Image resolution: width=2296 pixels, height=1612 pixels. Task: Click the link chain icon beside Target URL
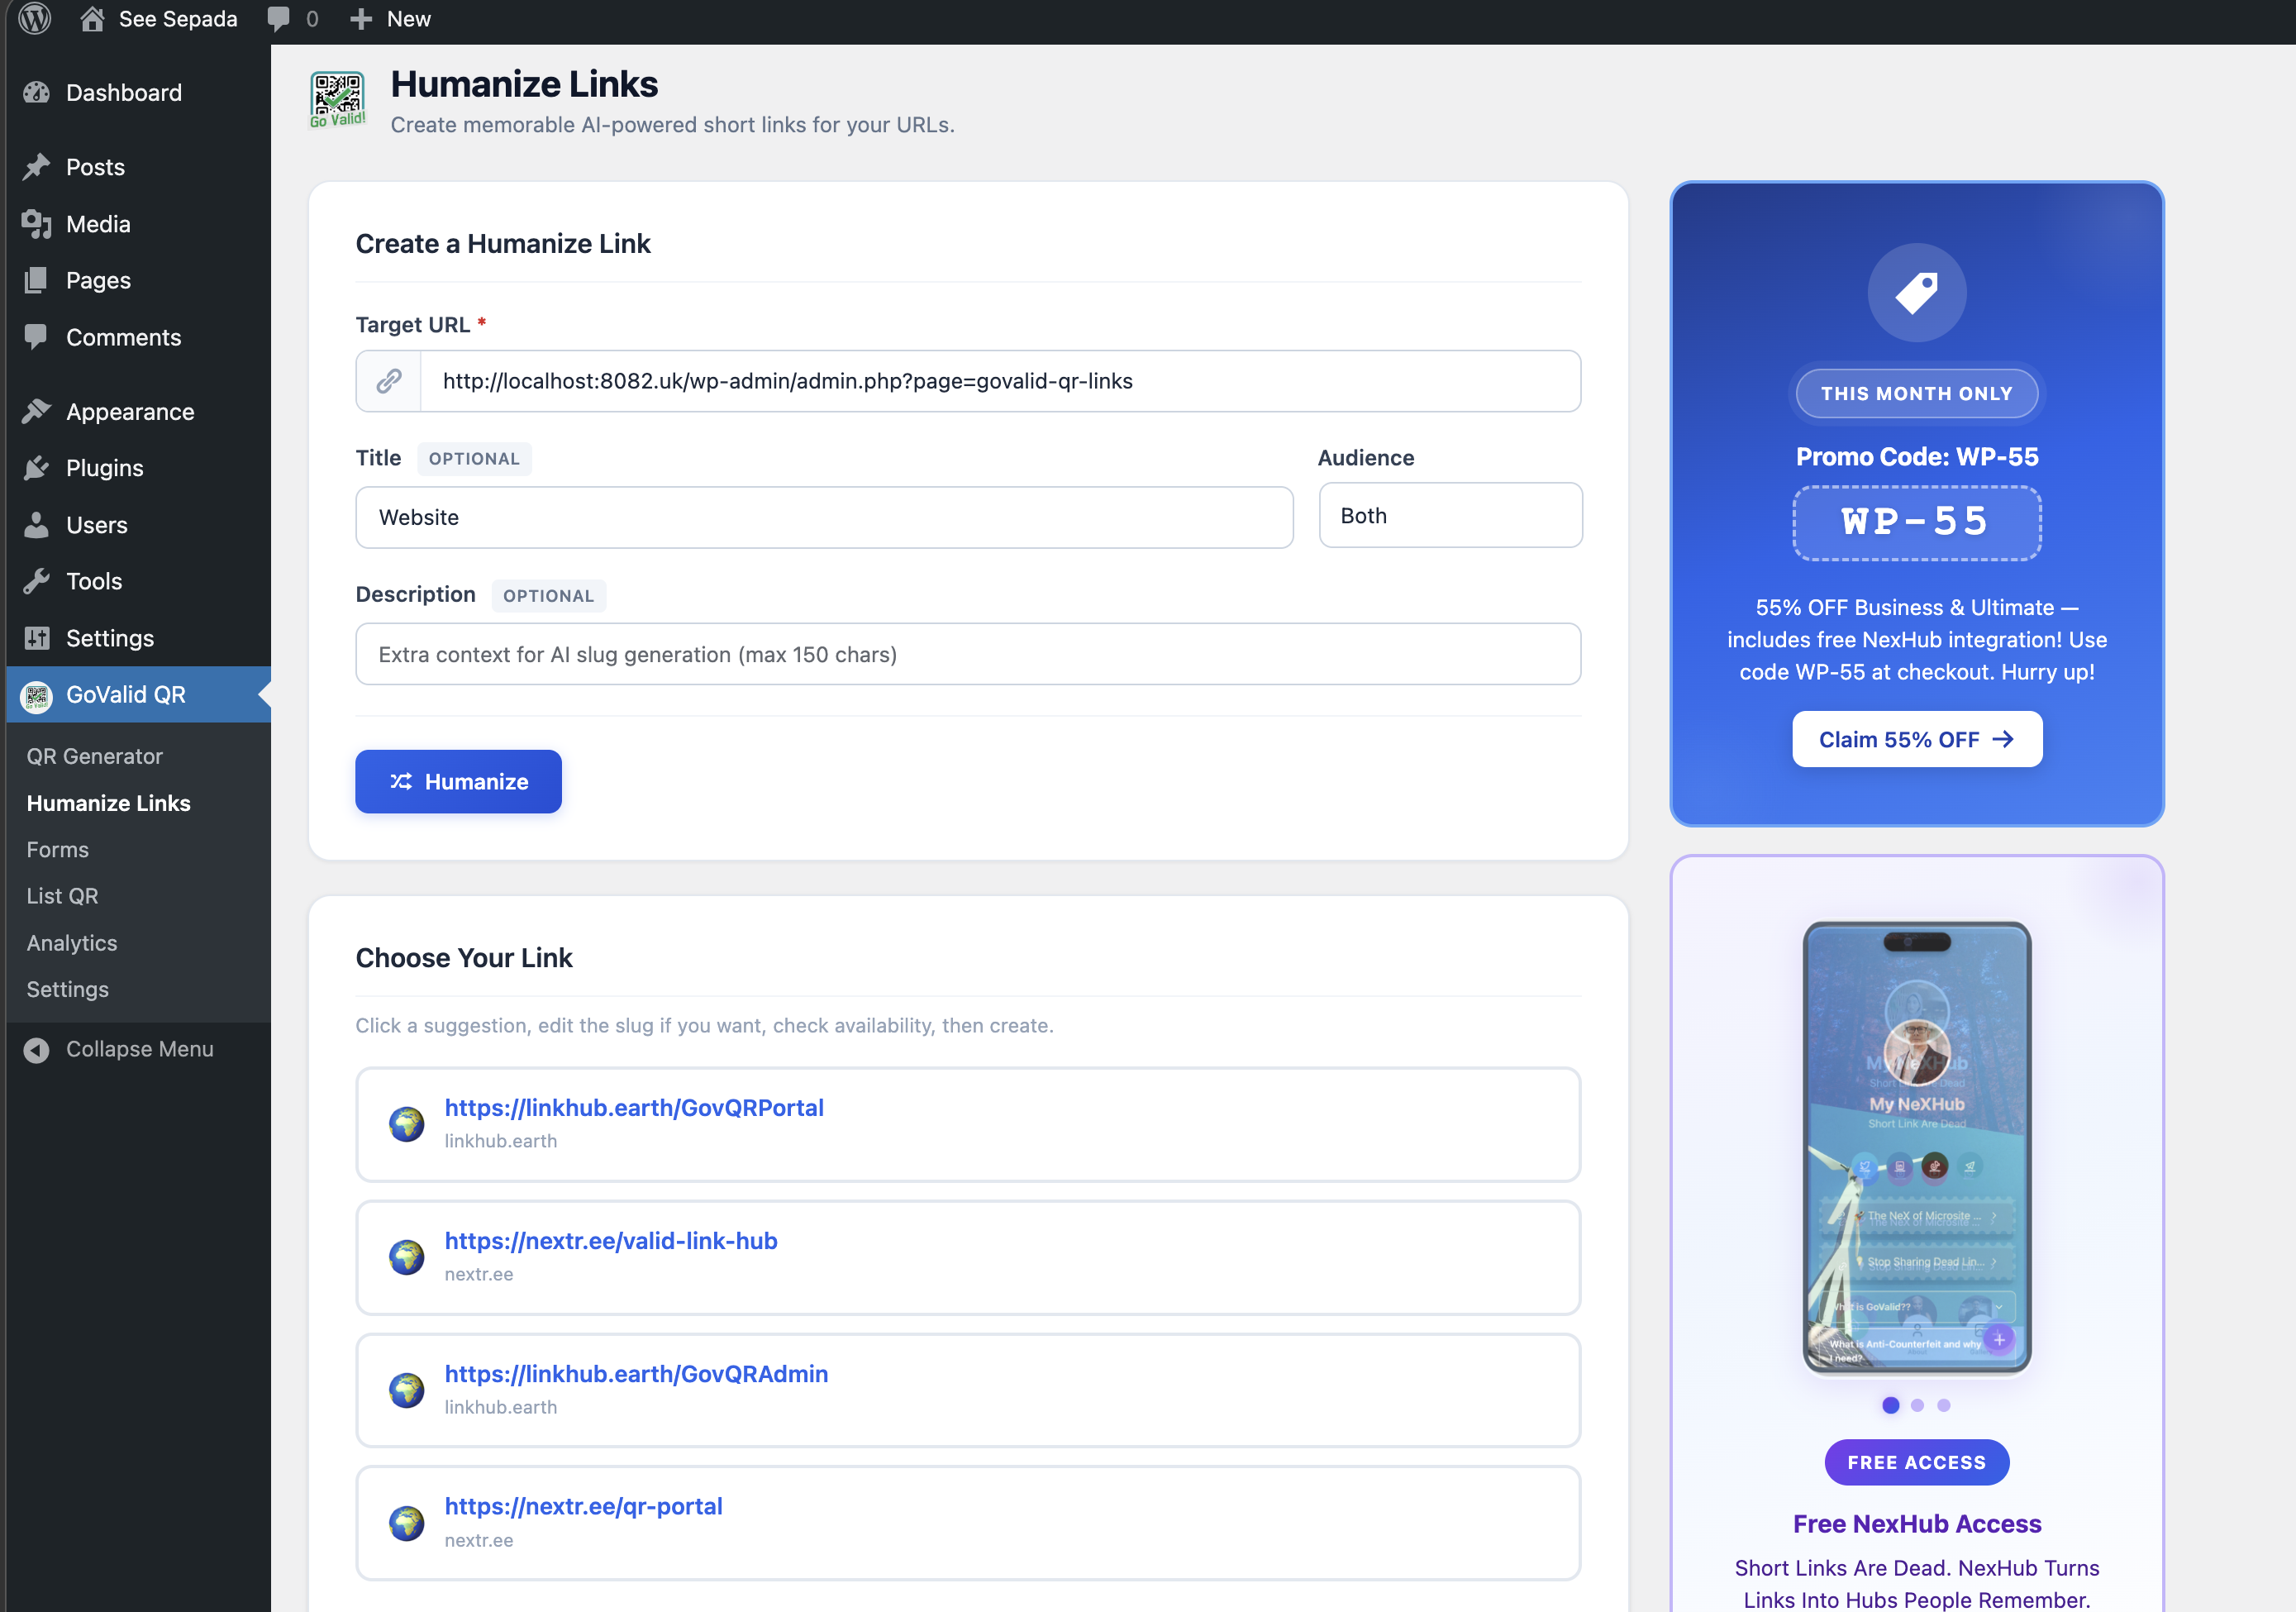point(389,381)
